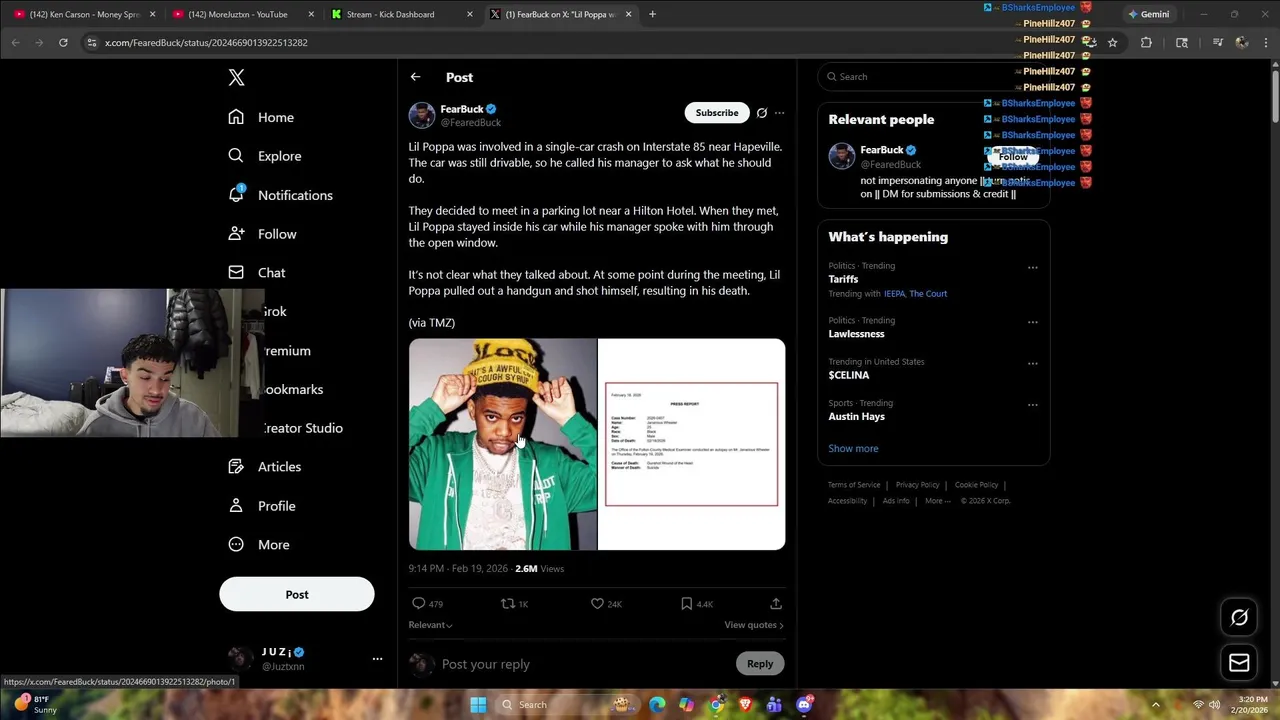This screenshot has height=720, width=1280.
Task: Open the Chrome three-dot menu
Action: 1266,42
